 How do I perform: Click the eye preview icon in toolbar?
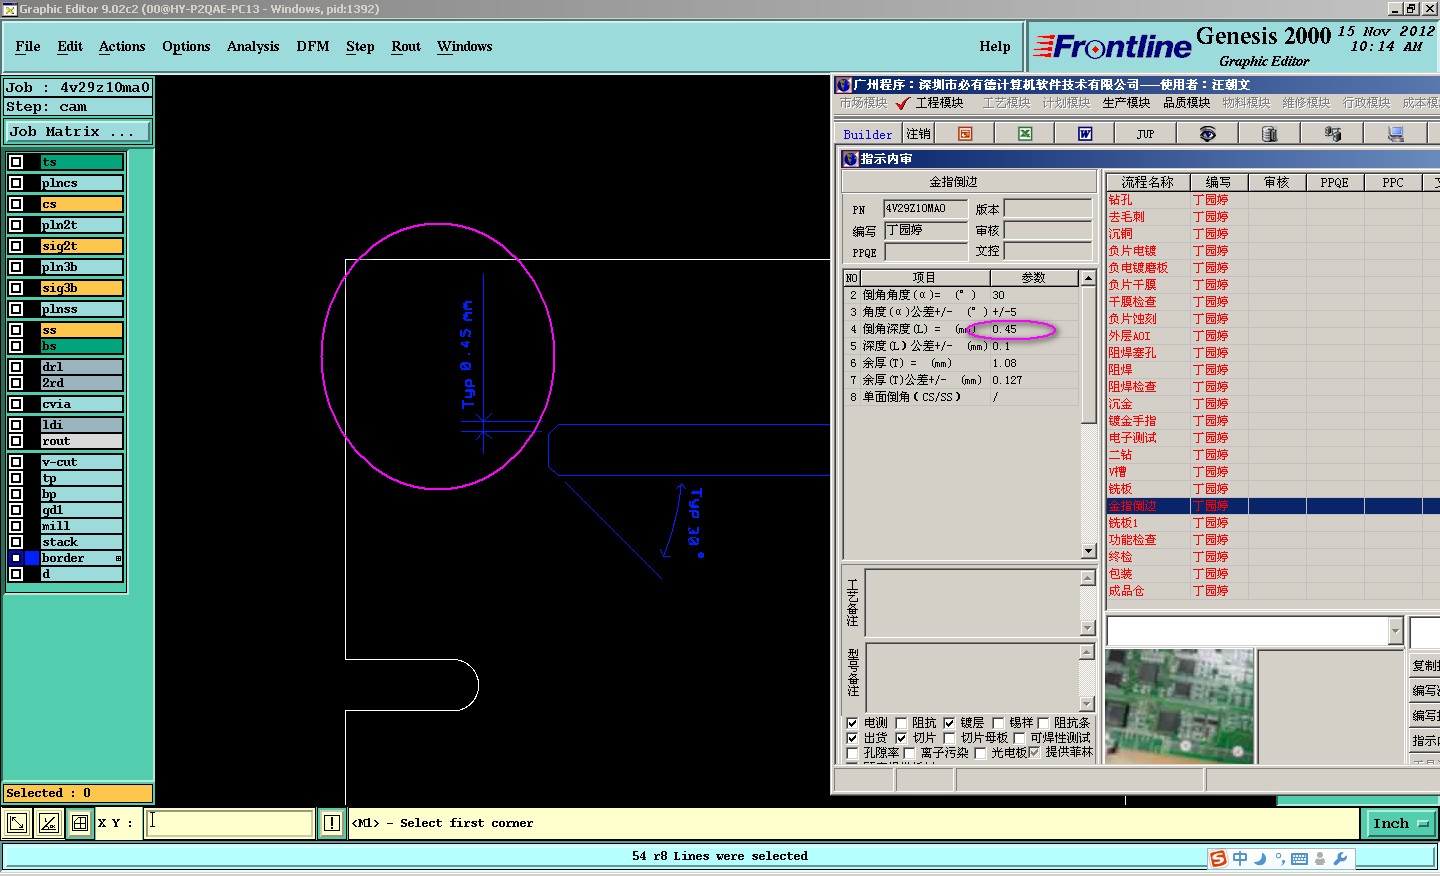(x=1208, y=134)
